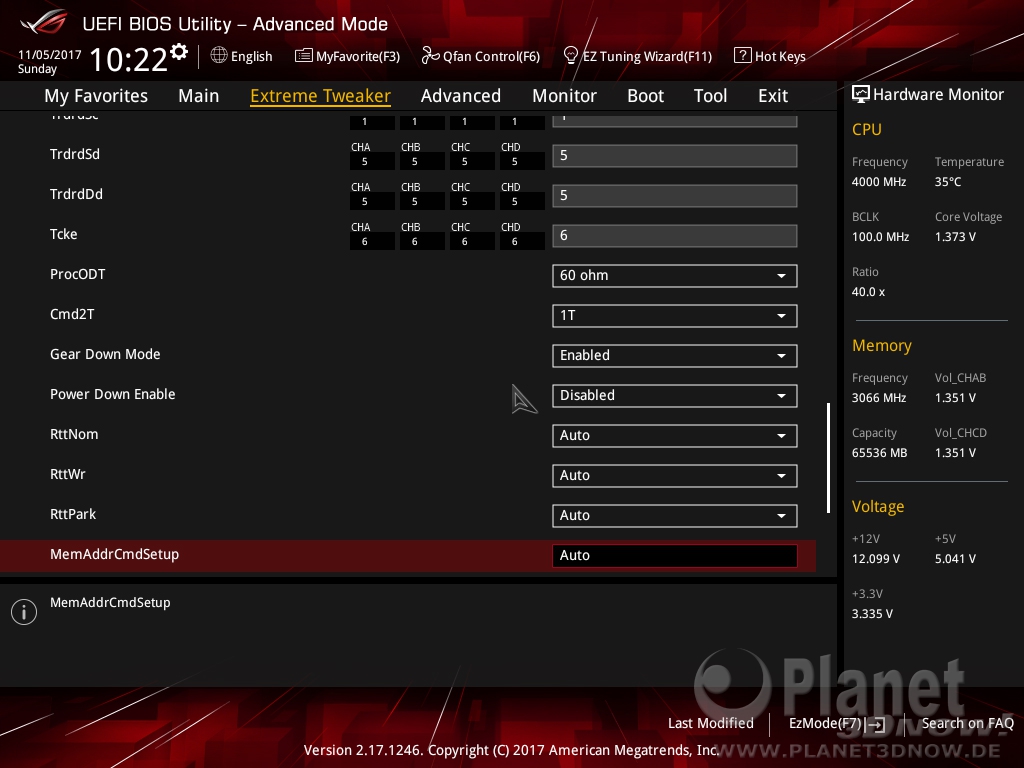Expand Power Down Enable dropdown
The height and width of the screenshot is (768, 1024).
(x=675, y=396)
